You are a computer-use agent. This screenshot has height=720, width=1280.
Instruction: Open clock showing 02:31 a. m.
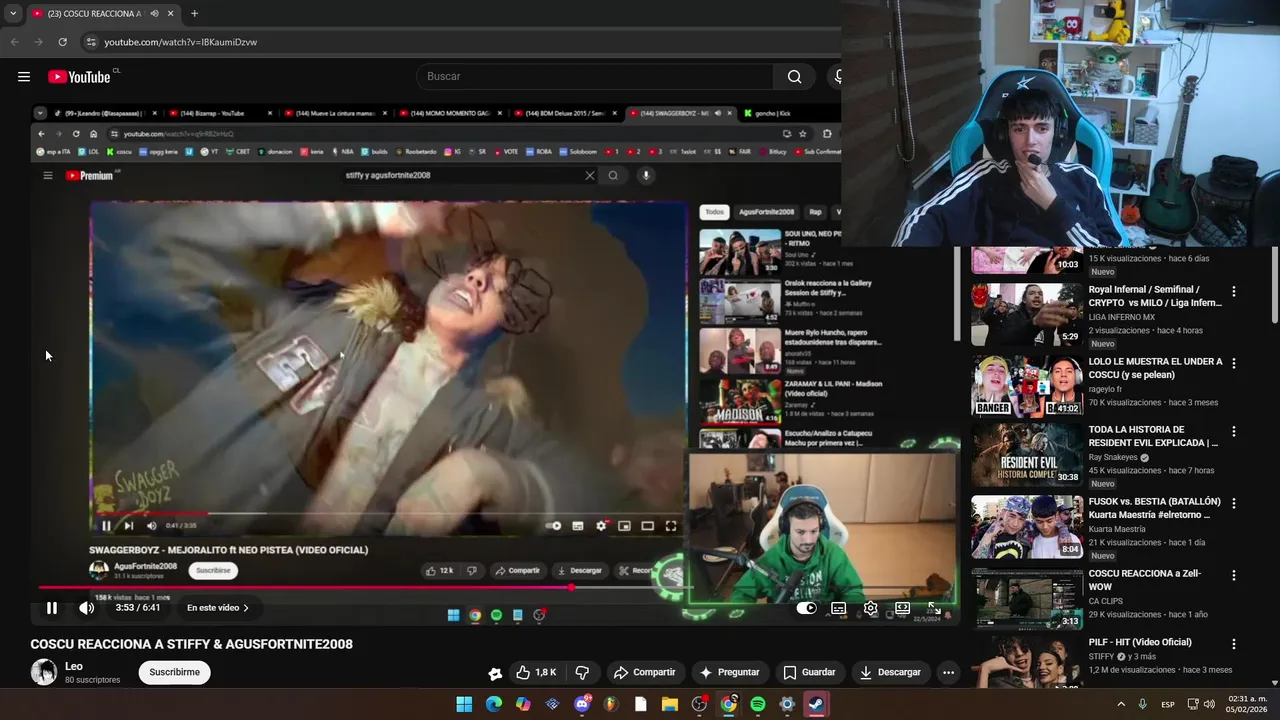tap(1248, 704)
